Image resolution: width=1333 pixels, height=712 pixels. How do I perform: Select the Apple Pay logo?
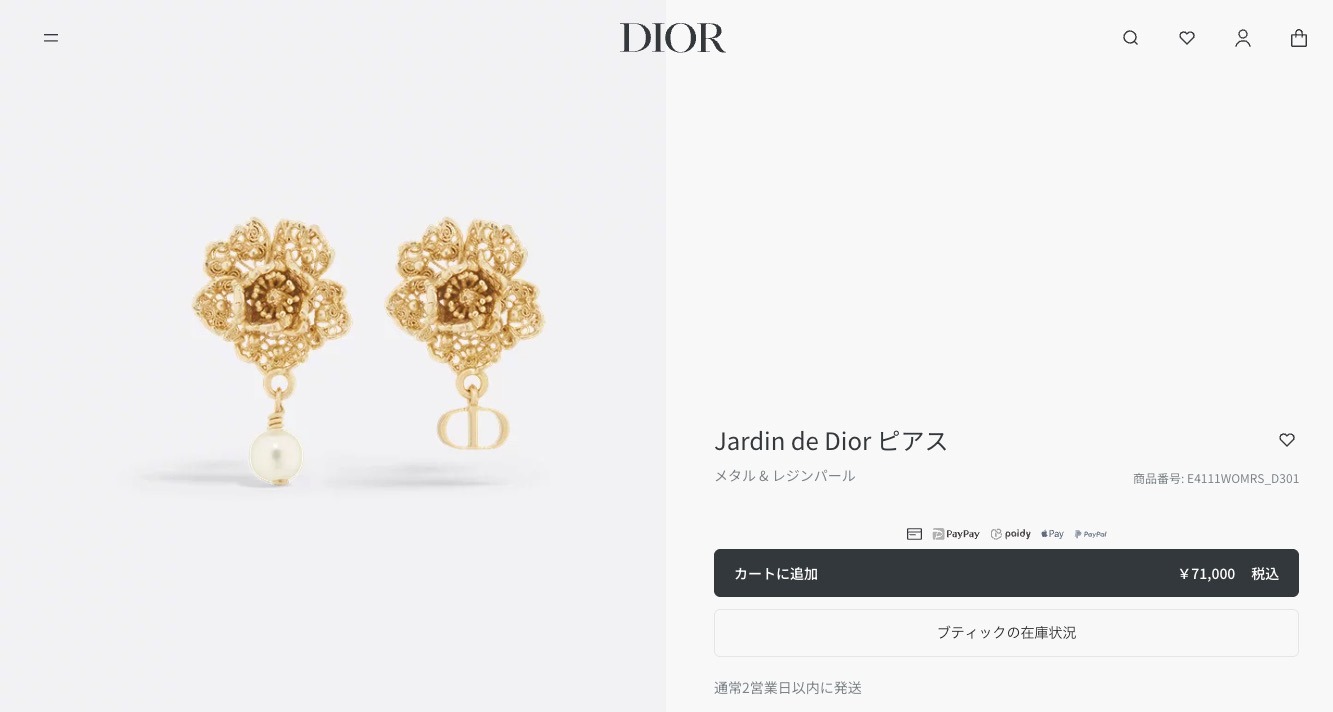click(x=1052, y=534)
